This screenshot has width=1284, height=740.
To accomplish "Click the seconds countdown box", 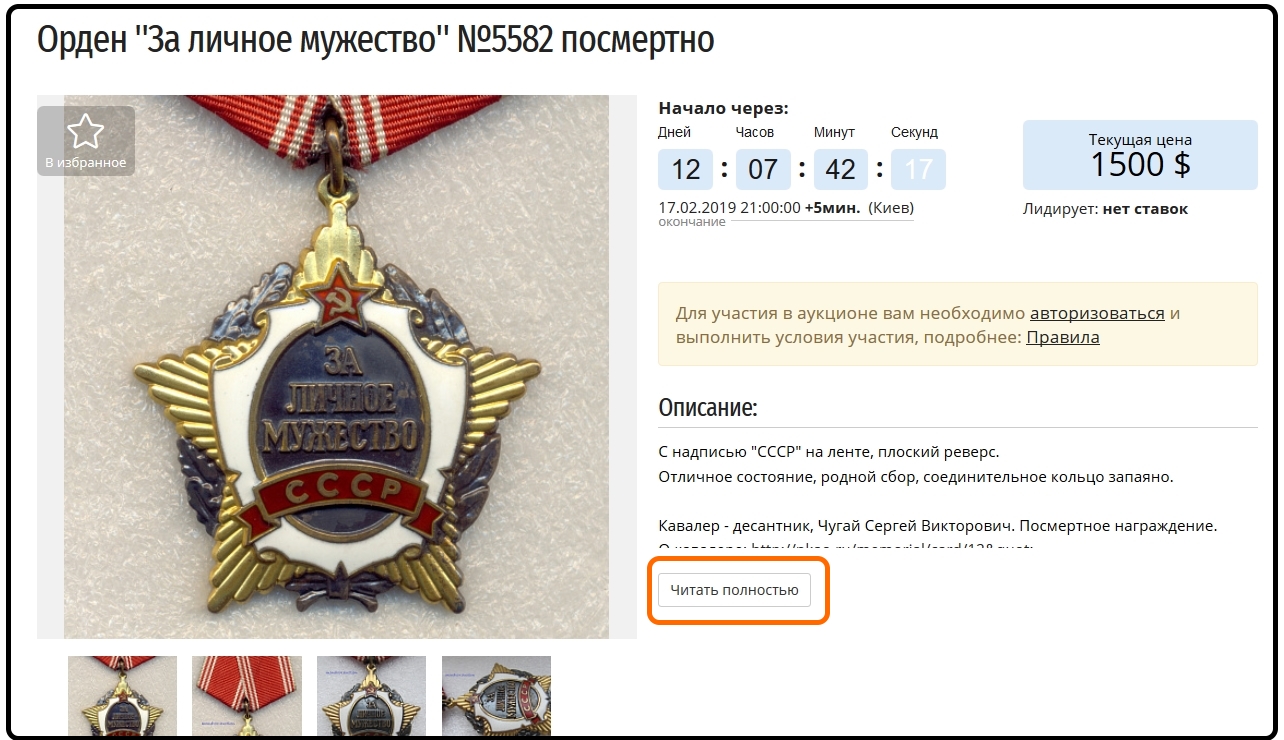I will coord(918,169).
